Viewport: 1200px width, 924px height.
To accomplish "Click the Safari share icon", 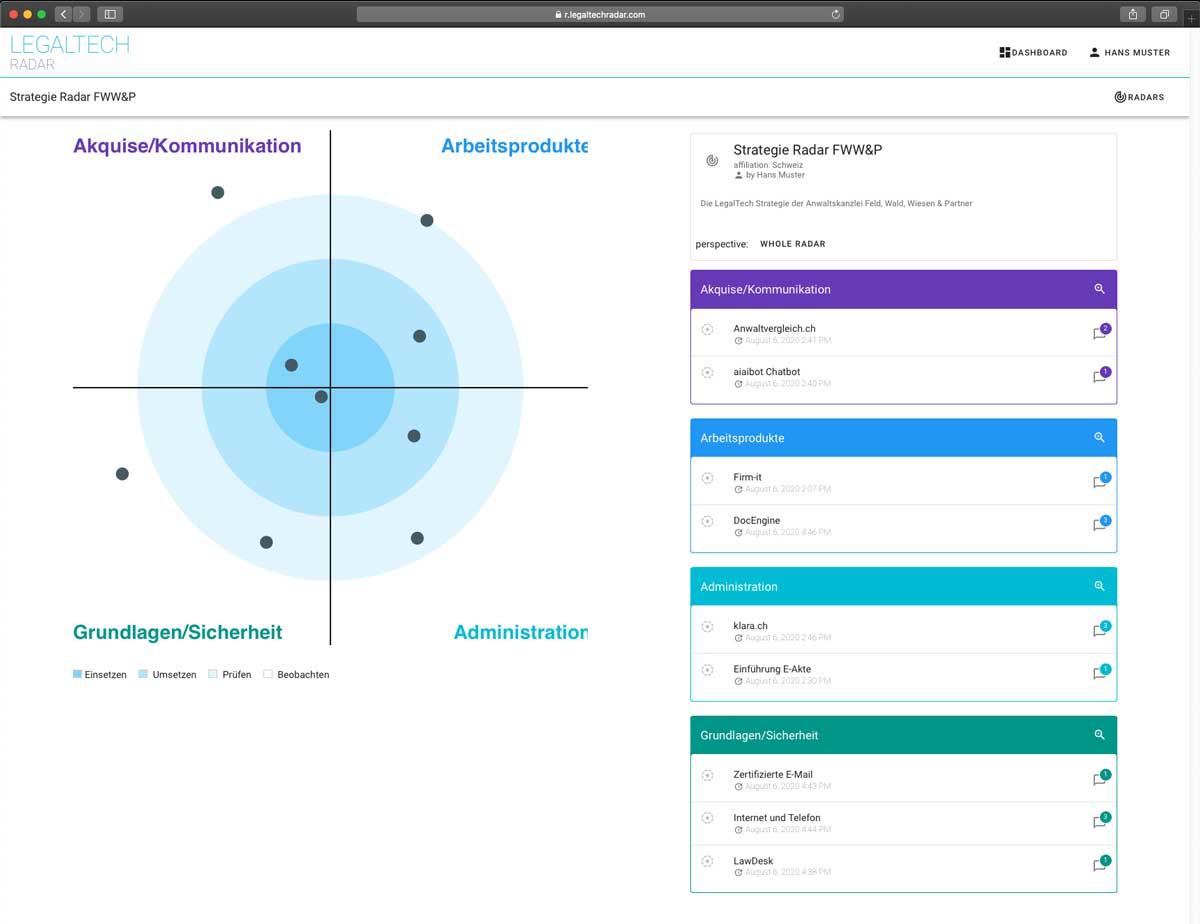I will pyautogui.click(x=1133, y=14).
